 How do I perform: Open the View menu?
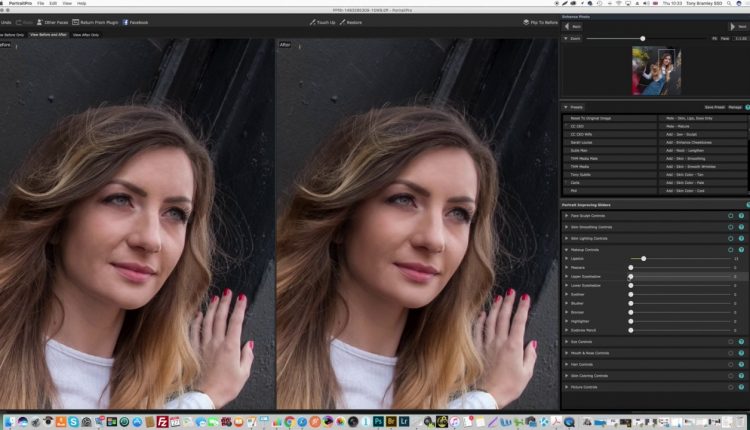click(x=67, y=3)
